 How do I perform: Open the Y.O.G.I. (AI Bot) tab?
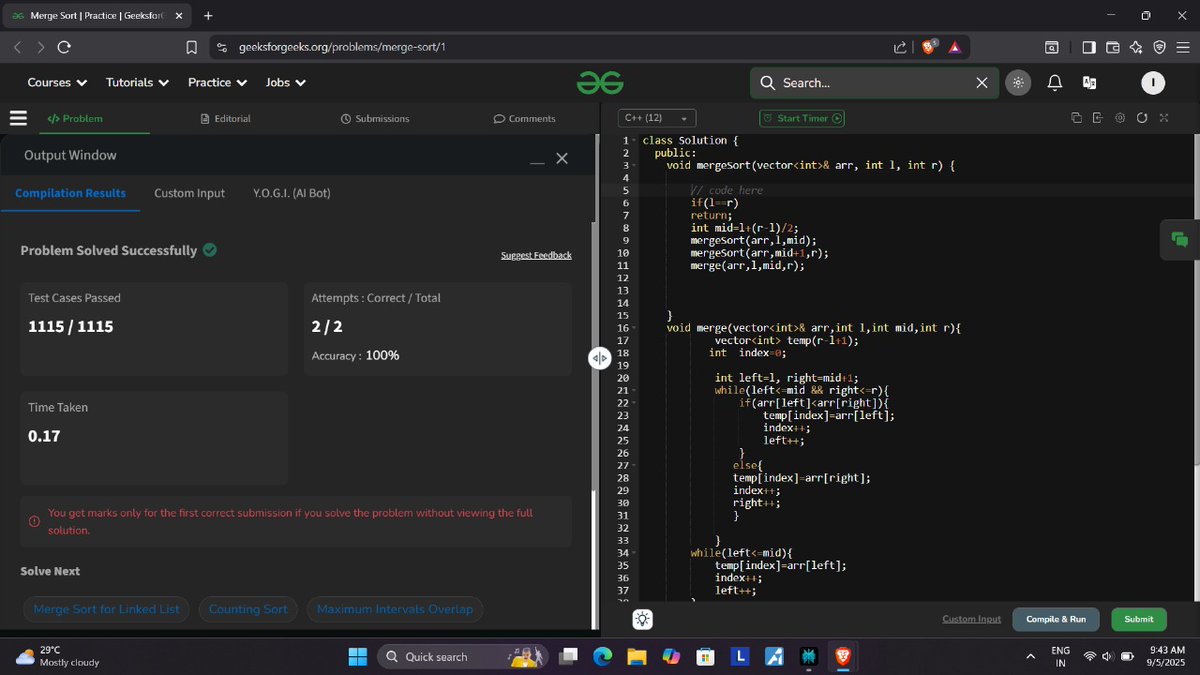coord(292,193)
